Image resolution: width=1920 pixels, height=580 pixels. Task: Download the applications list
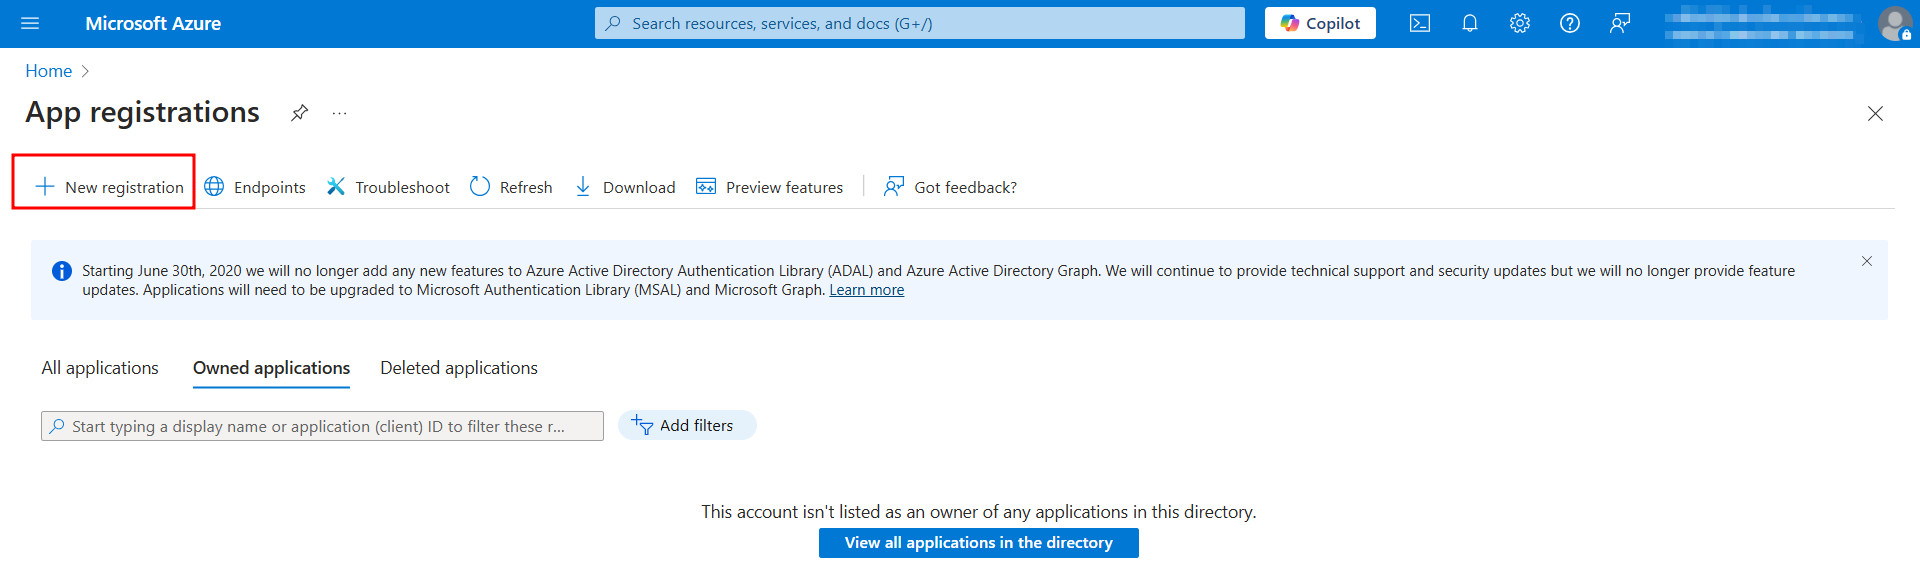pos(625,187)
